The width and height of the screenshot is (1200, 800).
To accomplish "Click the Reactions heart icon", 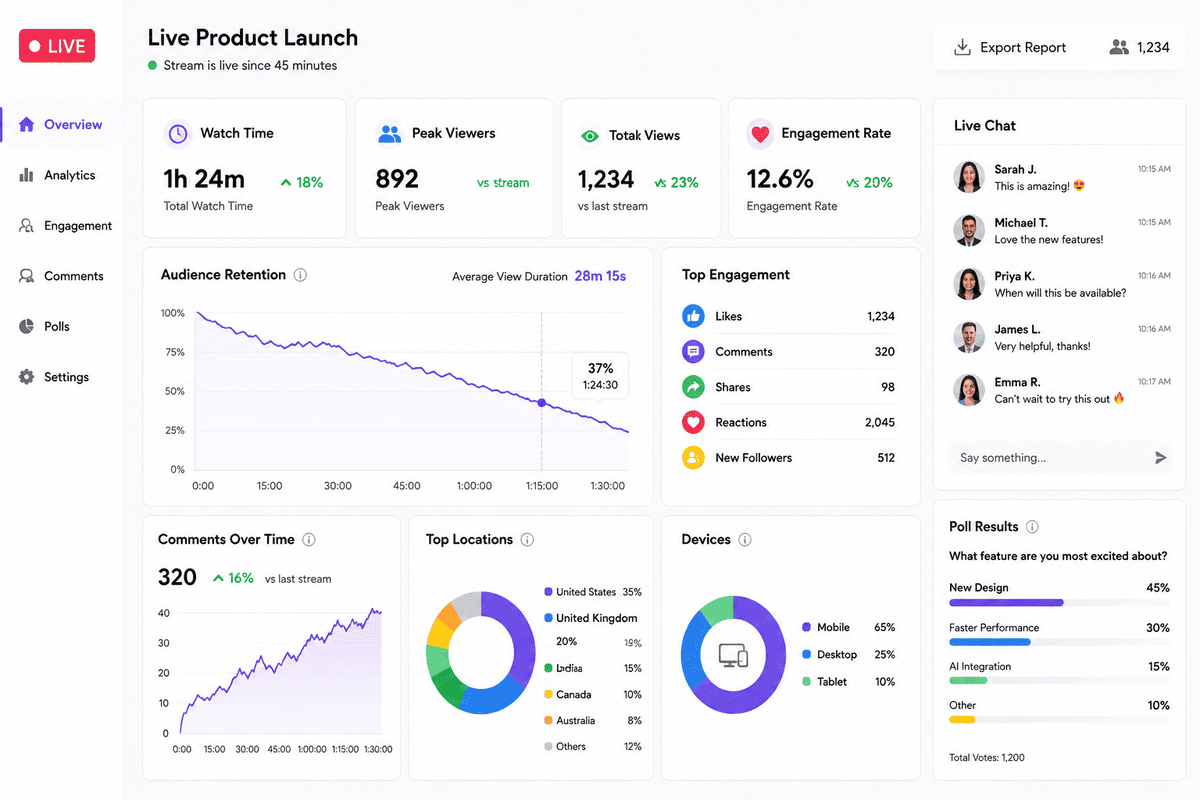I will tap(693, 423).
